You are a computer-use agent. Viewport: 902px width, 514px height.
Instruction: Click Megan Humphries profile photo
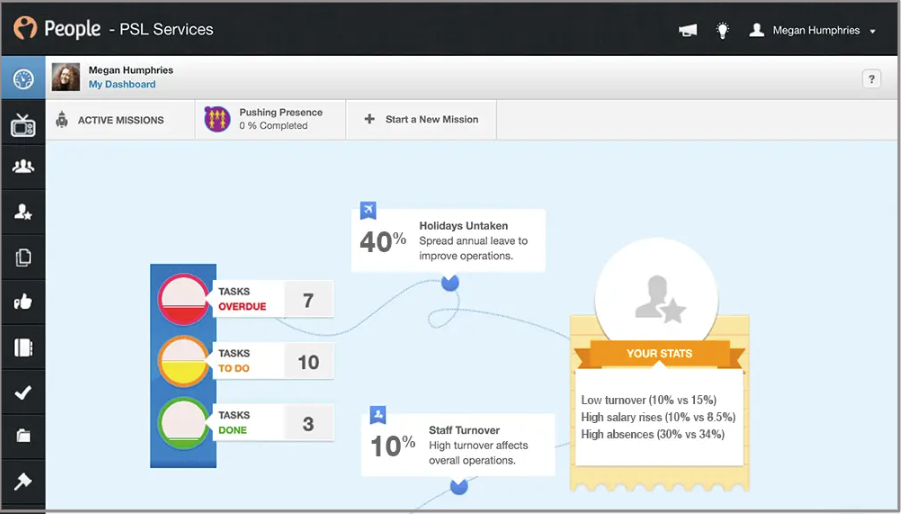66,77
